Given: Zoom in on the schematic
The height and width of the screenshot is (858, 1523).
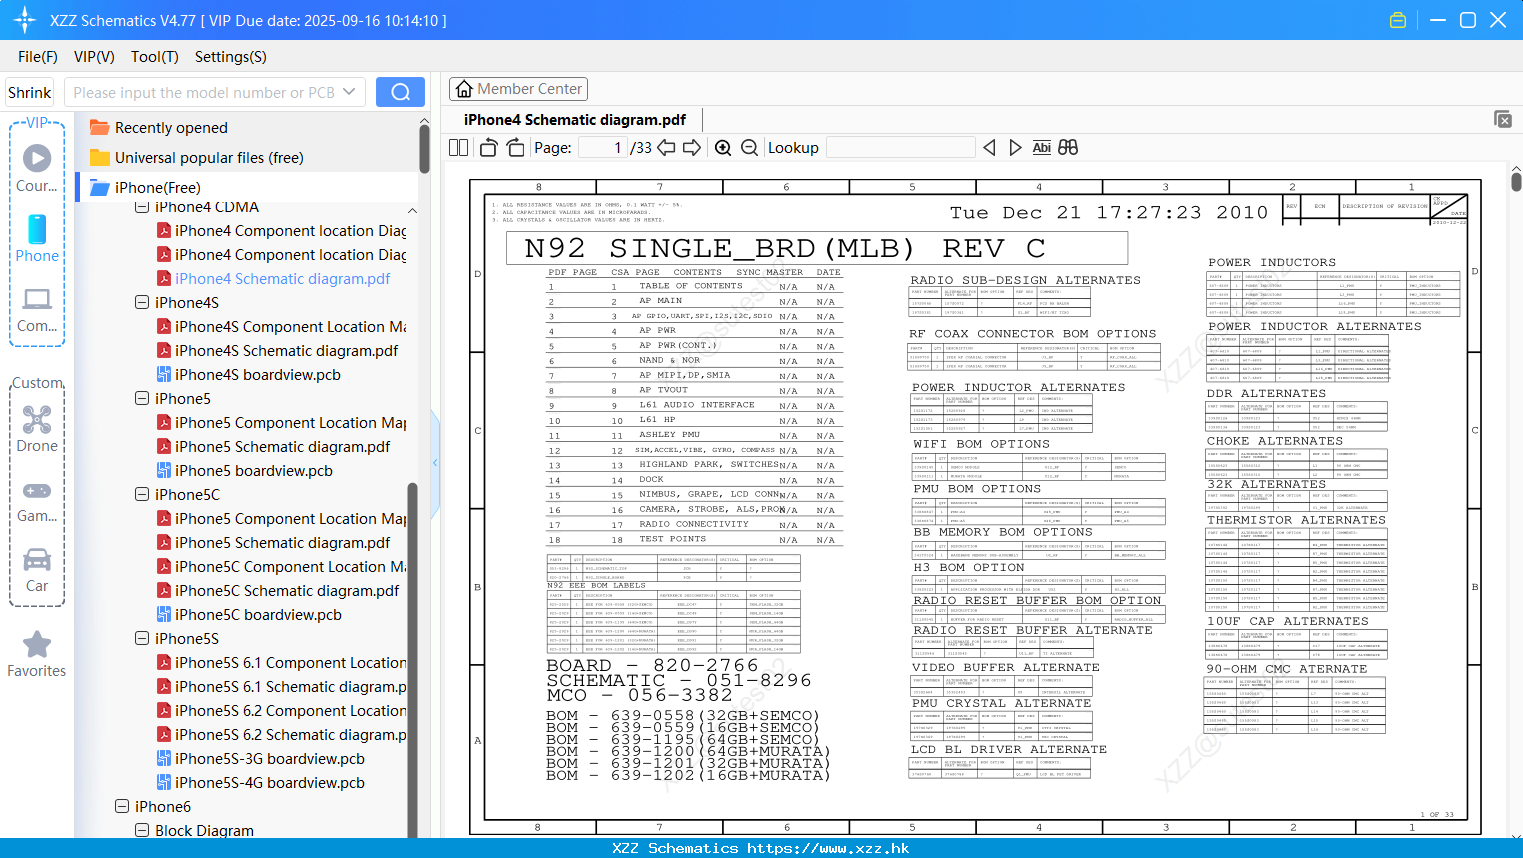Looking at the screenshot, I should coord(723,148).
